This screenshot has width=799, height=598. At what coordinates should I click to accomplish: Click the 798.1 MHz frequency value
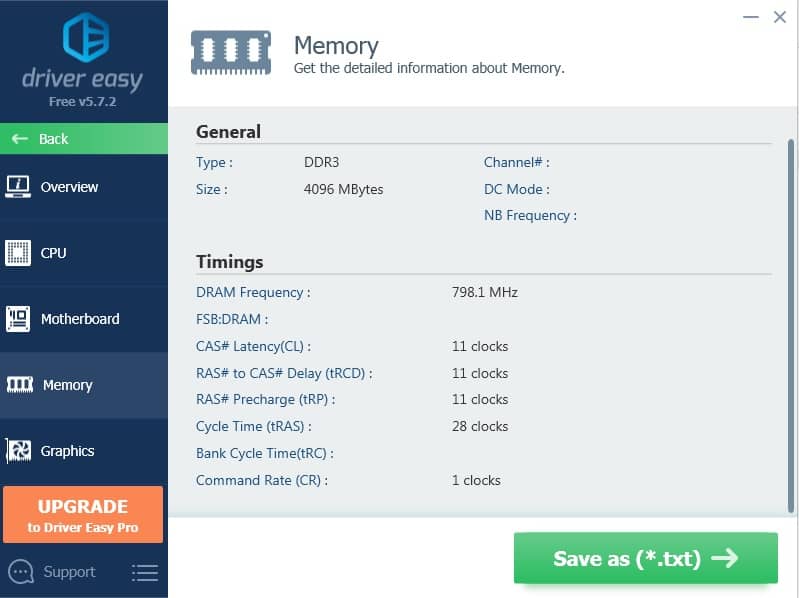pyautogui.click(x=485, y=292)
